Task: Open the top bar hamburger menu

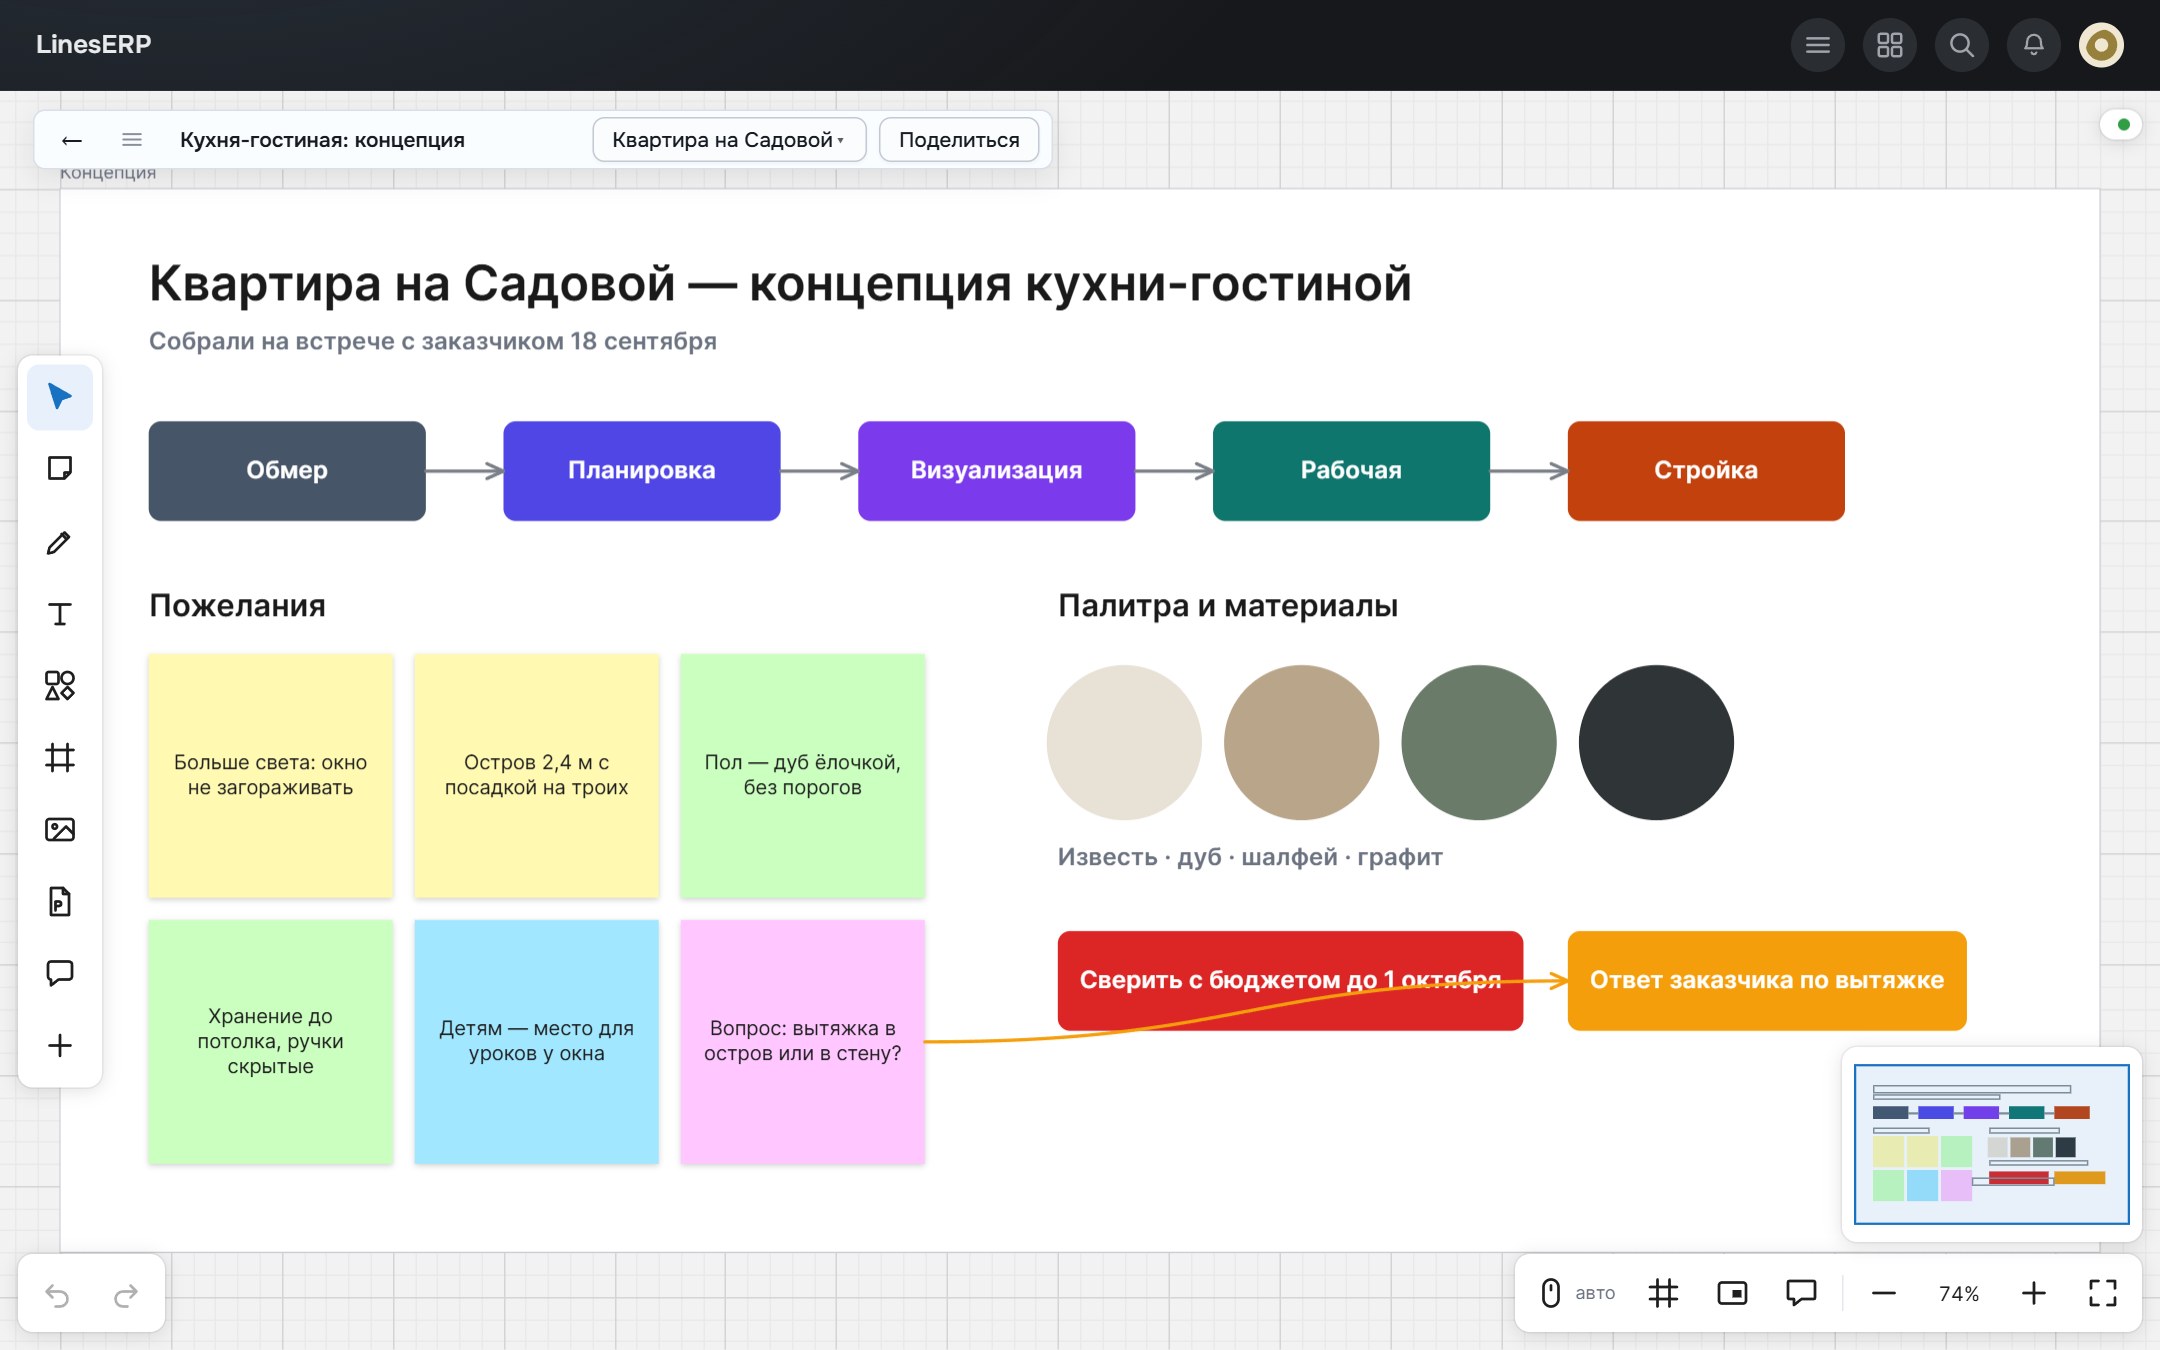Action: pyautogui.click(x=1818, y=45)
